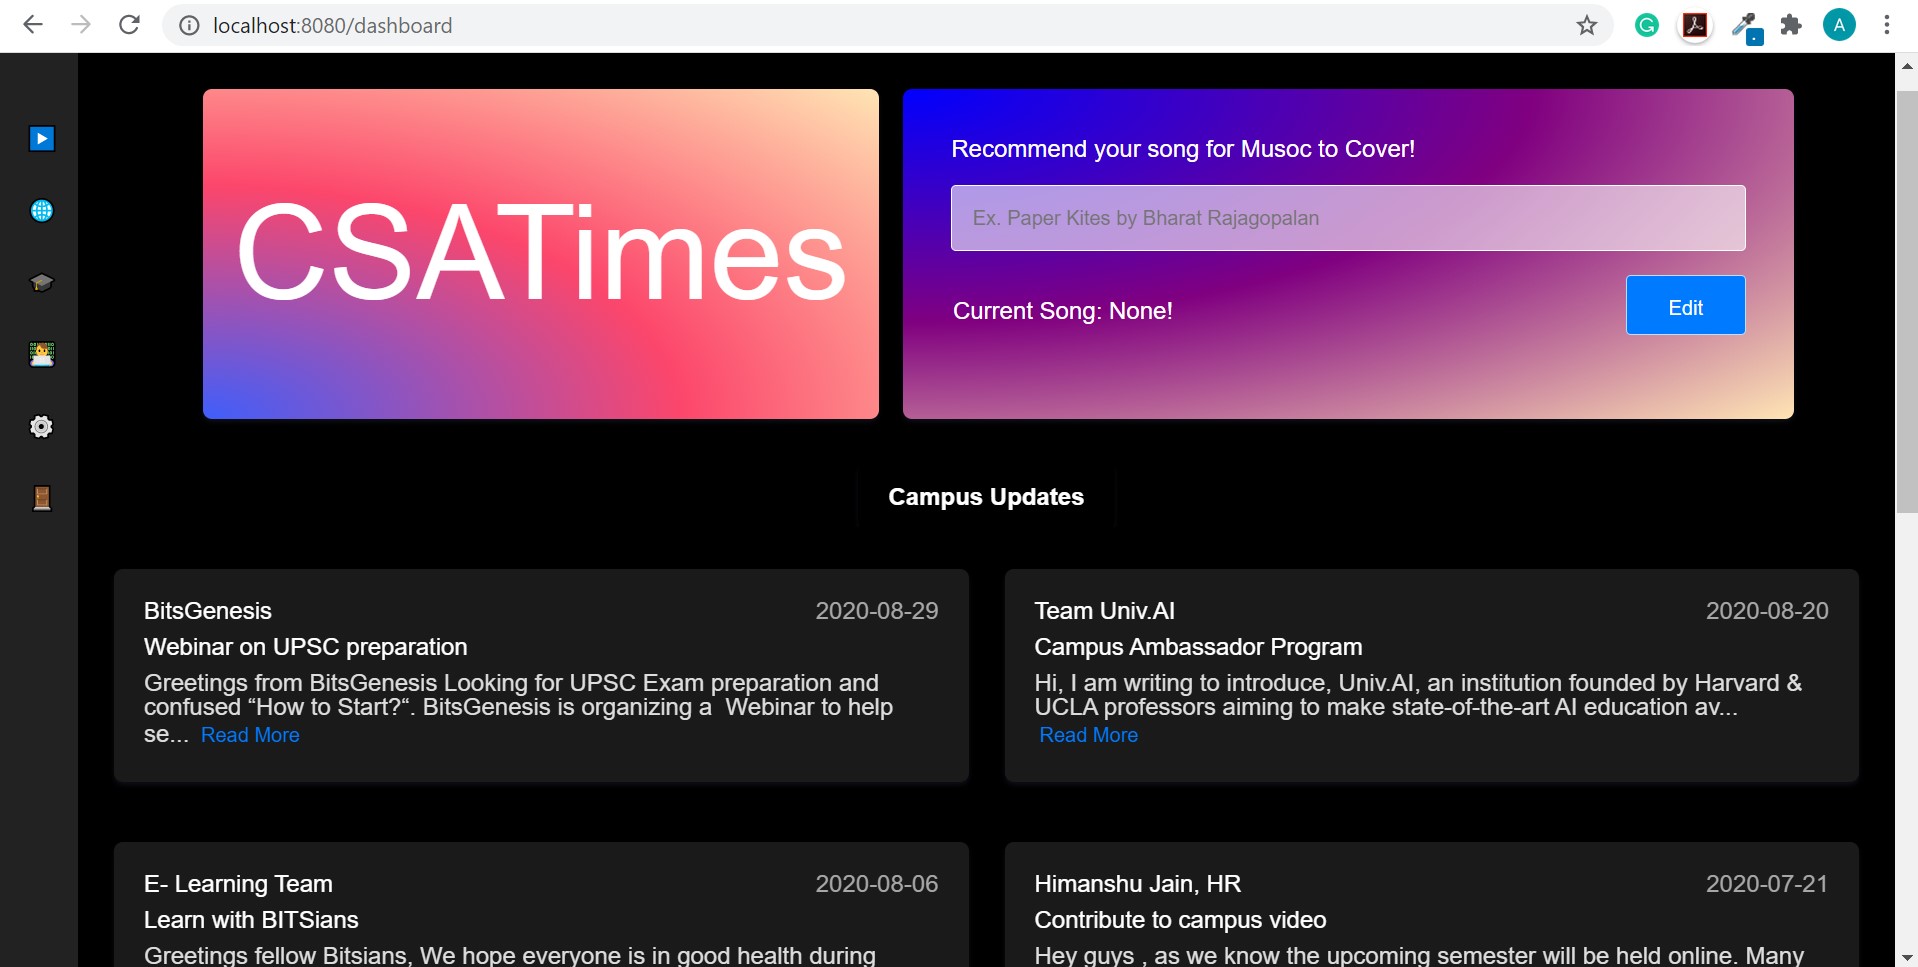Screen dimensions: 1918x967
Task: Select the Webinar on UPSC preparation title
Action: (x=305, y=647)
